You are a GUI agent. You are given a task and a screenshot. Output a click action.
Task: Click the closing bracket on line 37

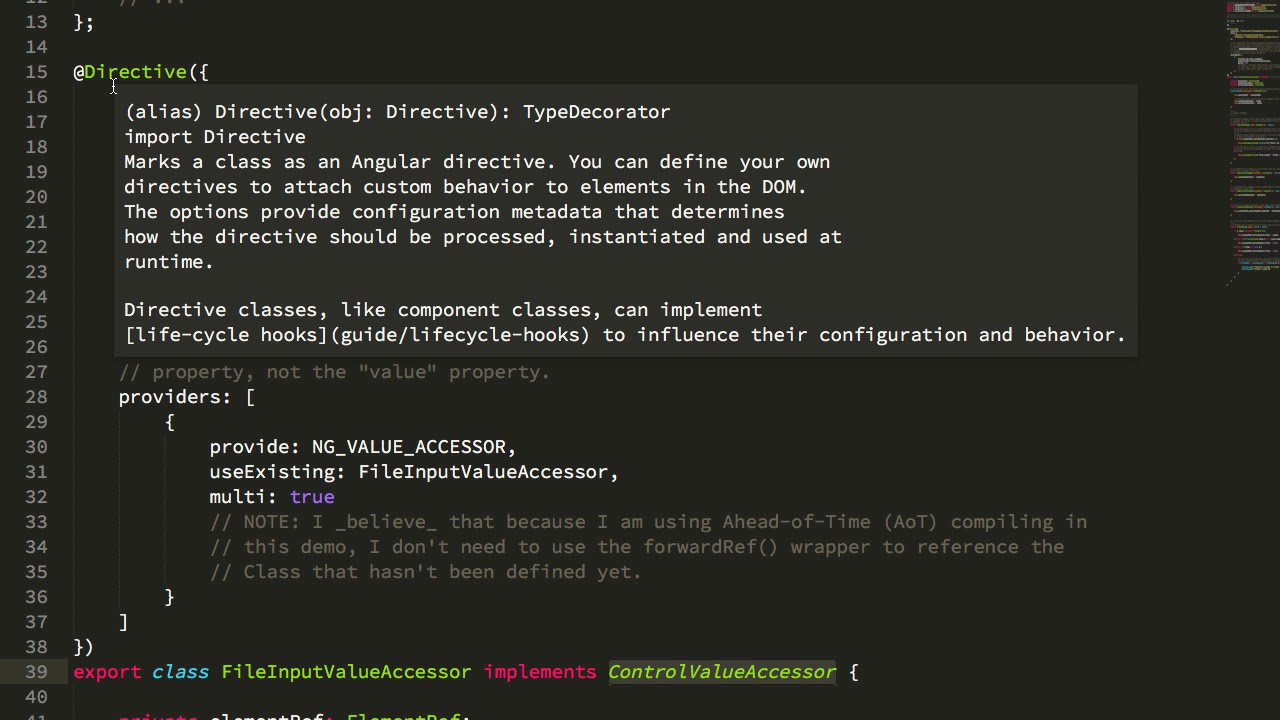point(123,622)
